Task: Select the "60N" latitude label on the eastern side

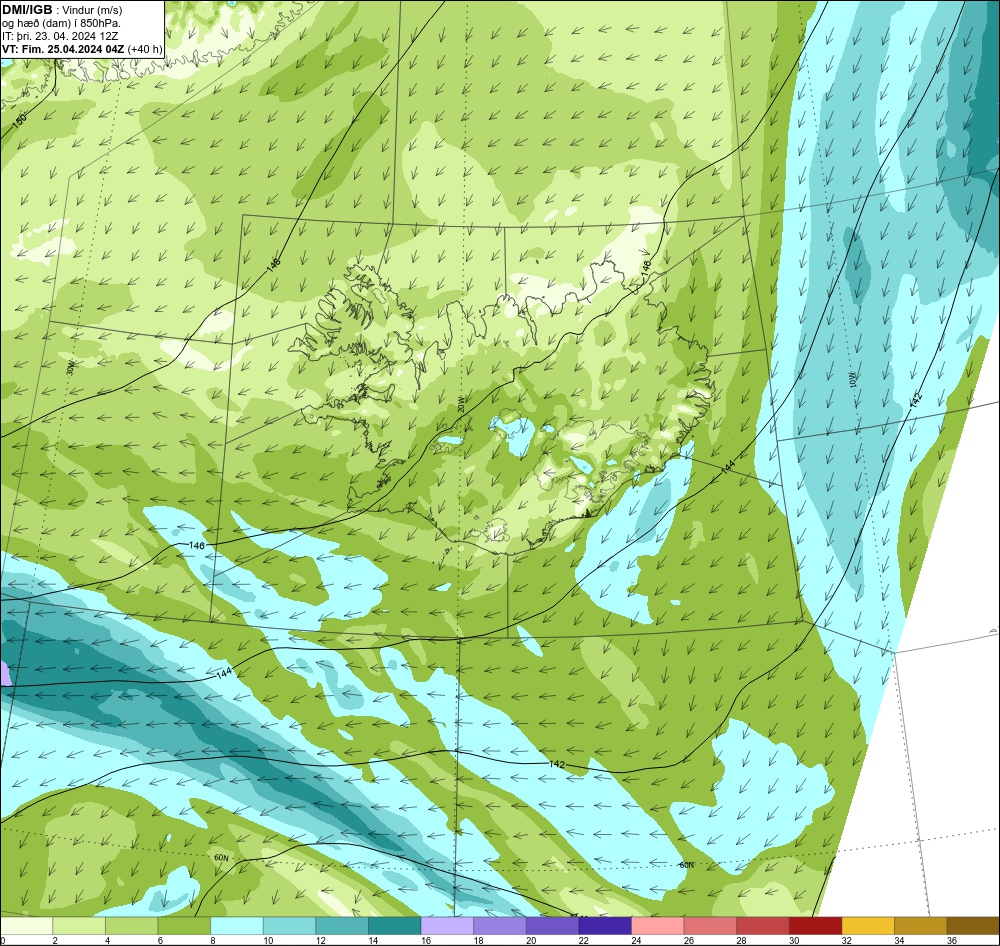Action: click(x=686, y=865)
